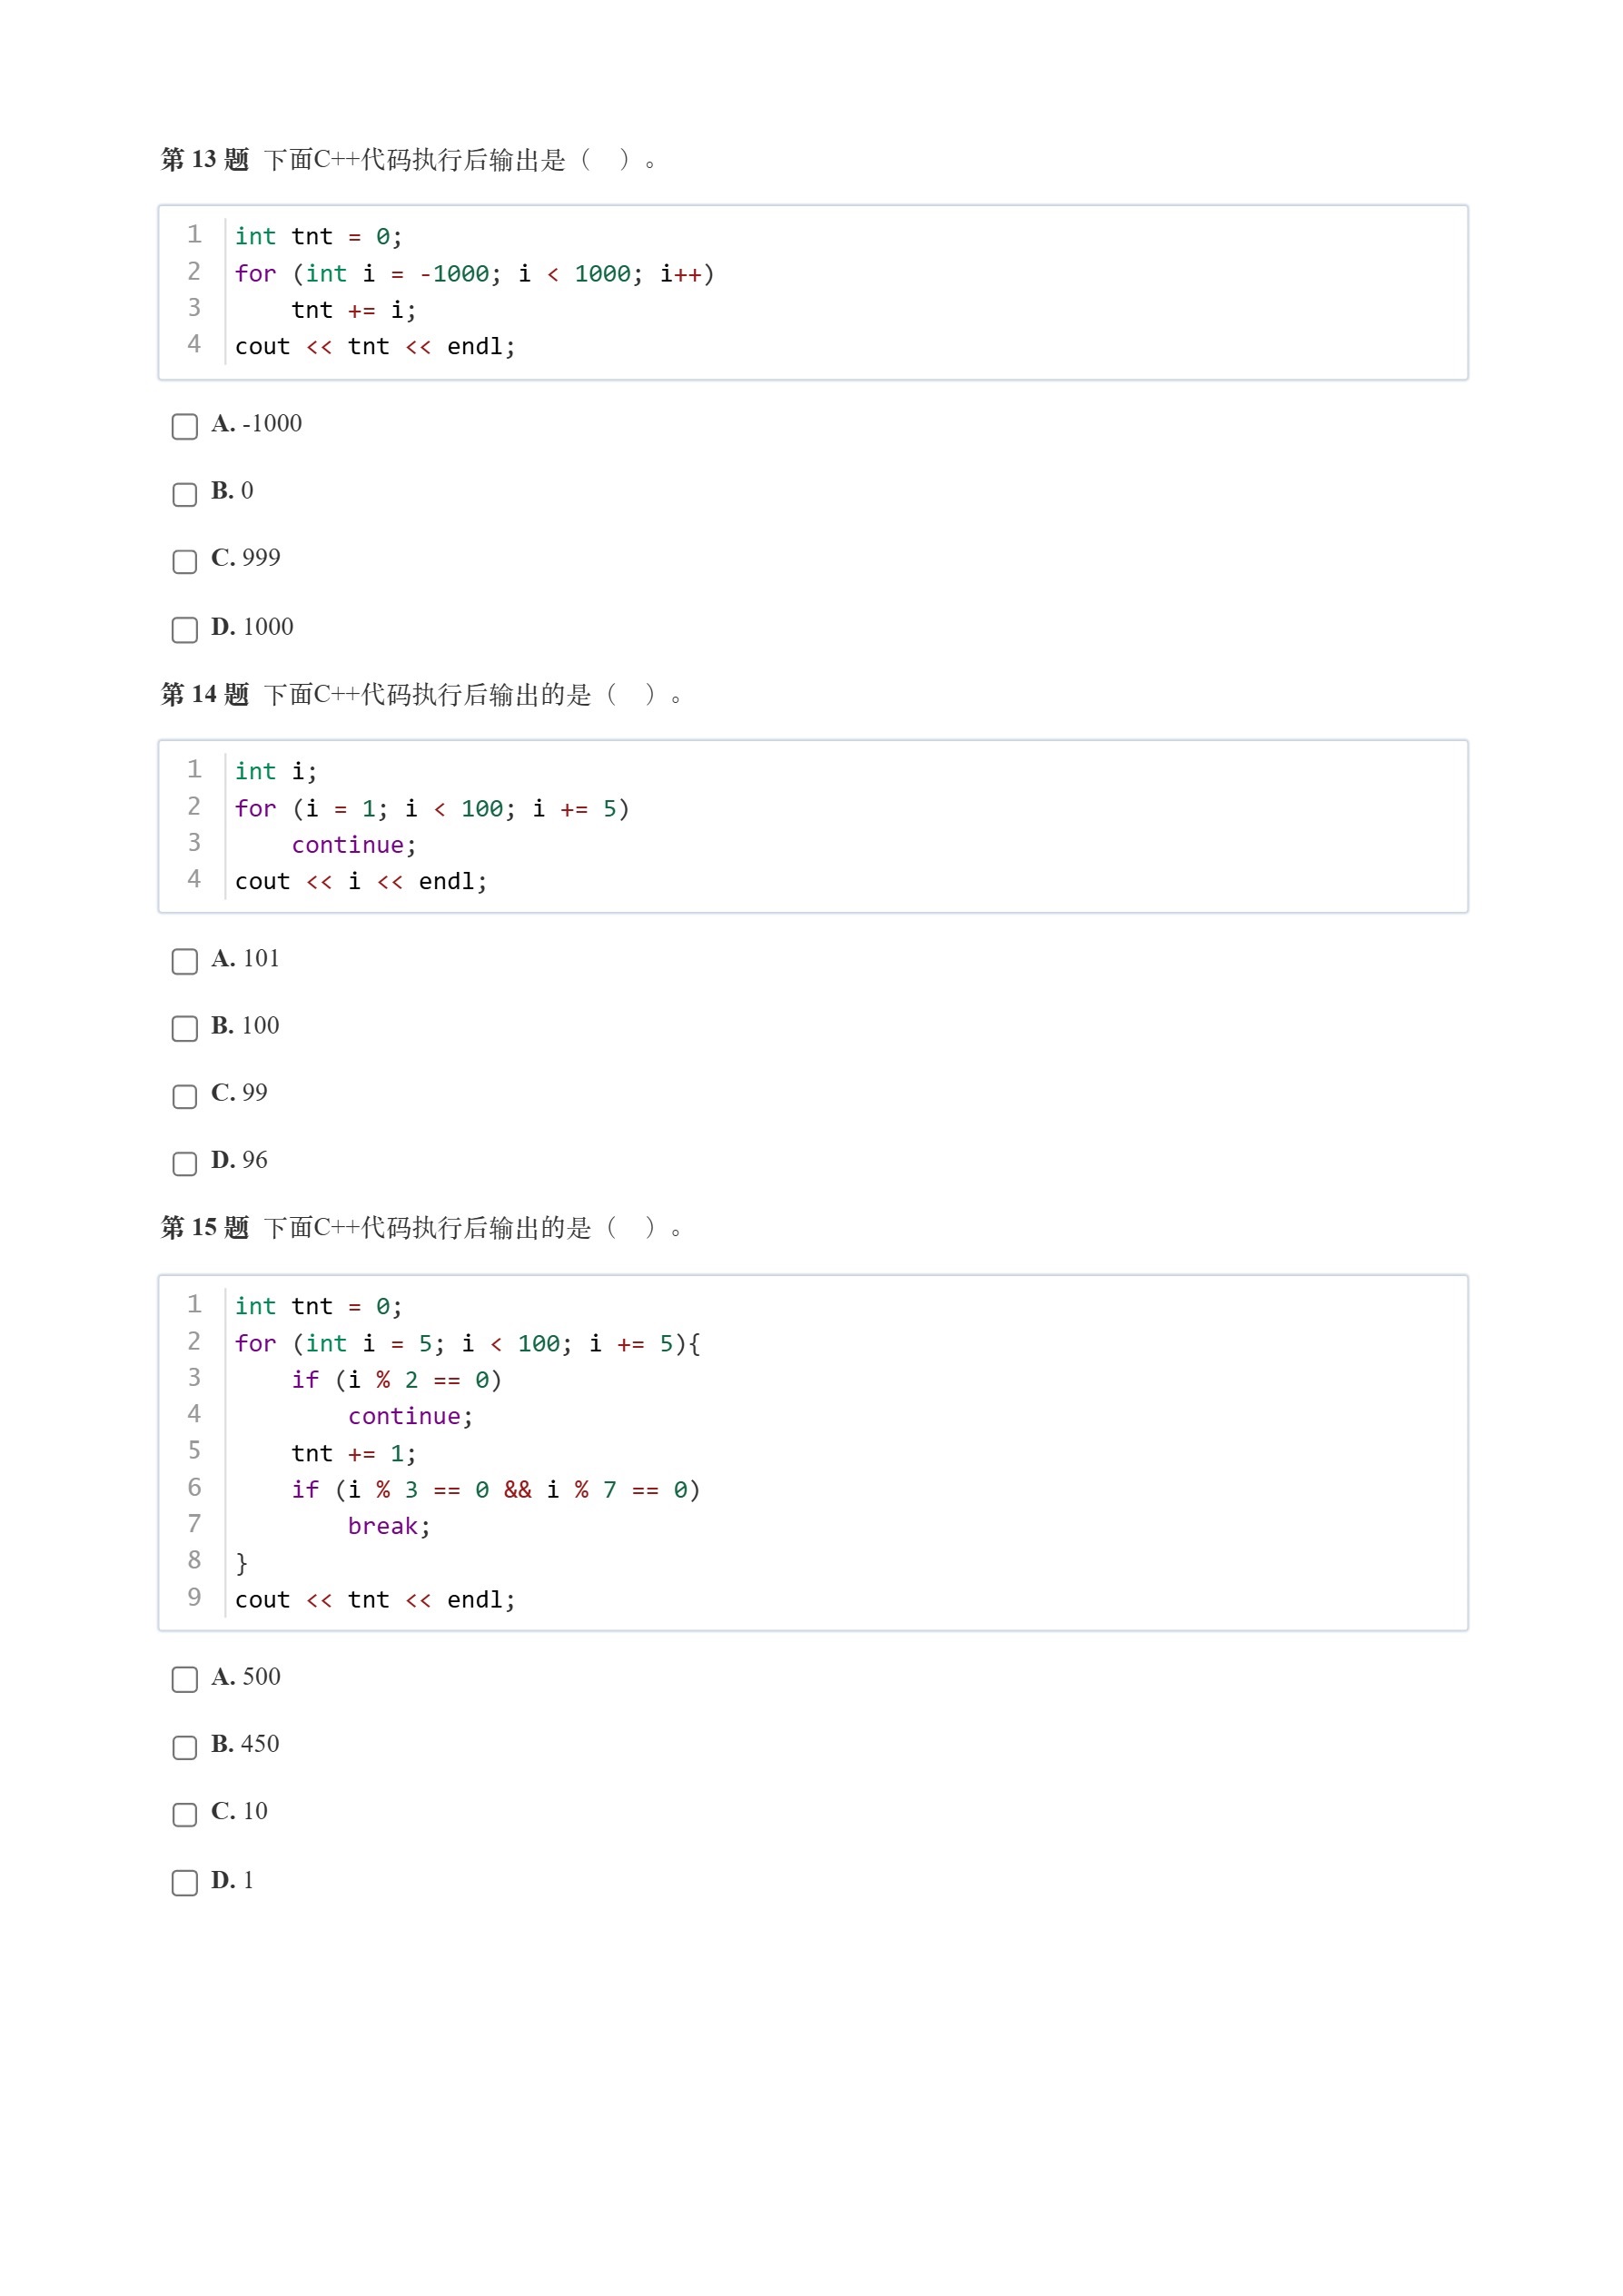This screenshot has height=2296, width=1623.
Task: Check option A. -1000 for question 13
Action: 185,427
